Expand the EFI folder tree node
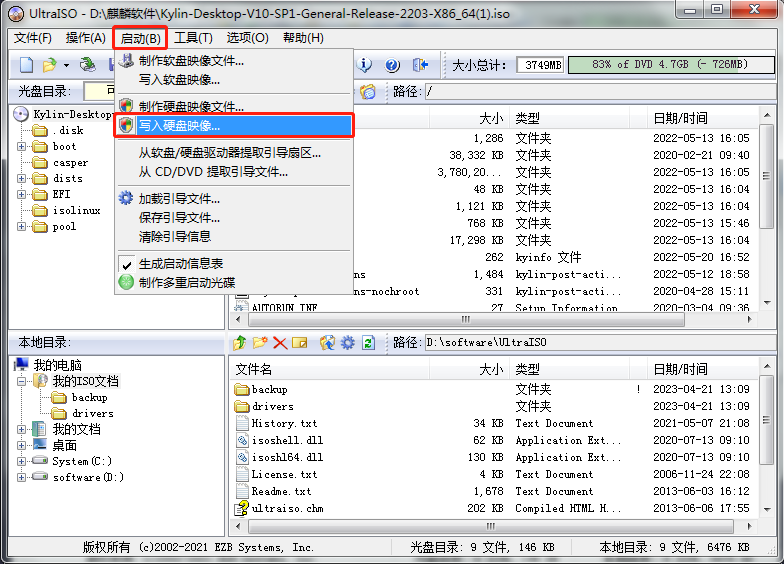This screenshot has width=784, height=564. tap(22, 194)
